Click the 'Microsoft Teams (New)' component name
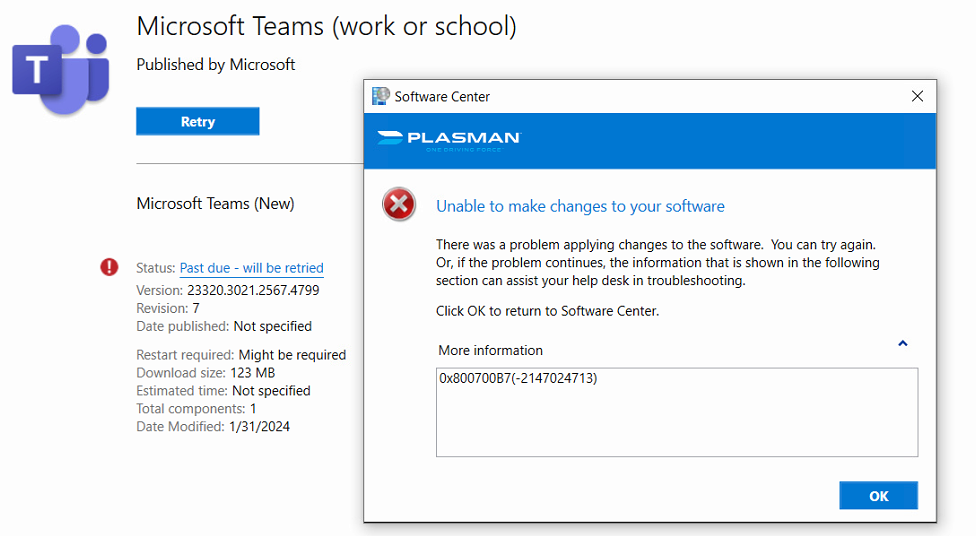976x536 pixels. coord(215,204)
